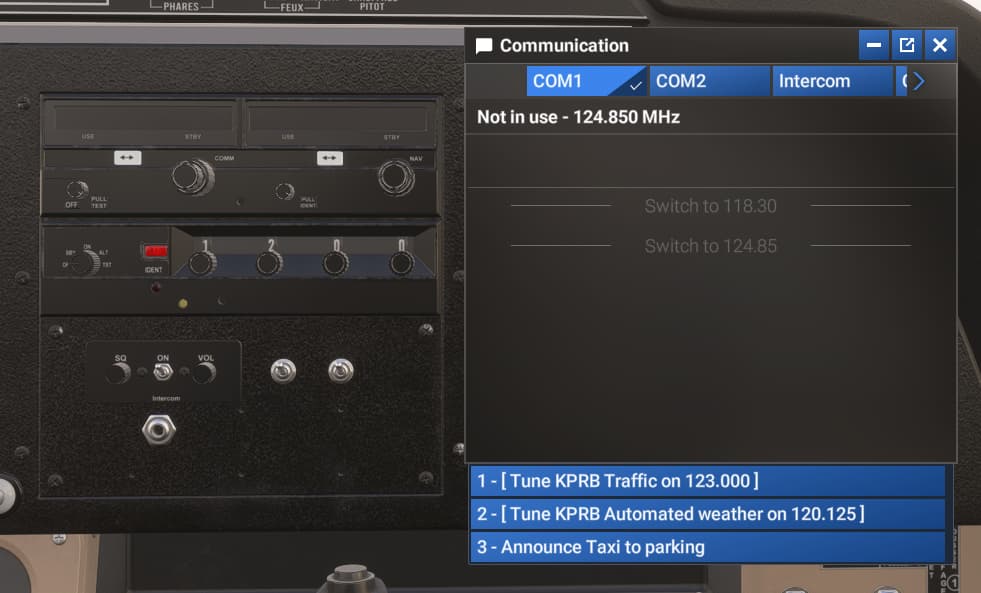Switch to the COM2 tab
Viewport: 981px width, 593px height.
click(x=709, y=81)
